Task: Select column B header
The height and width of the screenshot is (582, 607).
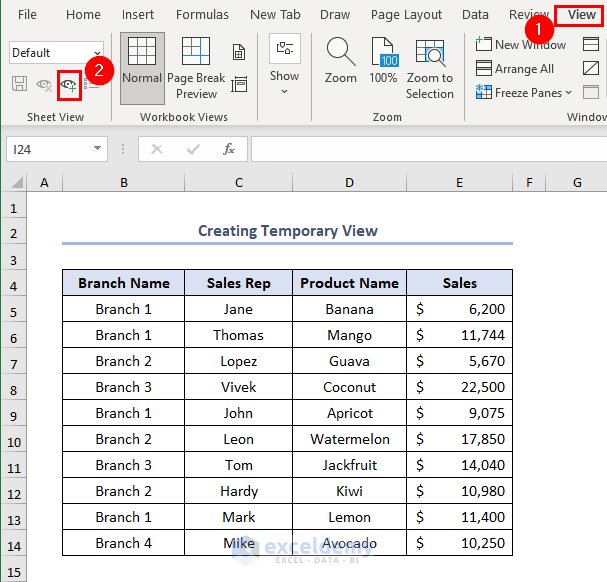Action: (123, 182)
